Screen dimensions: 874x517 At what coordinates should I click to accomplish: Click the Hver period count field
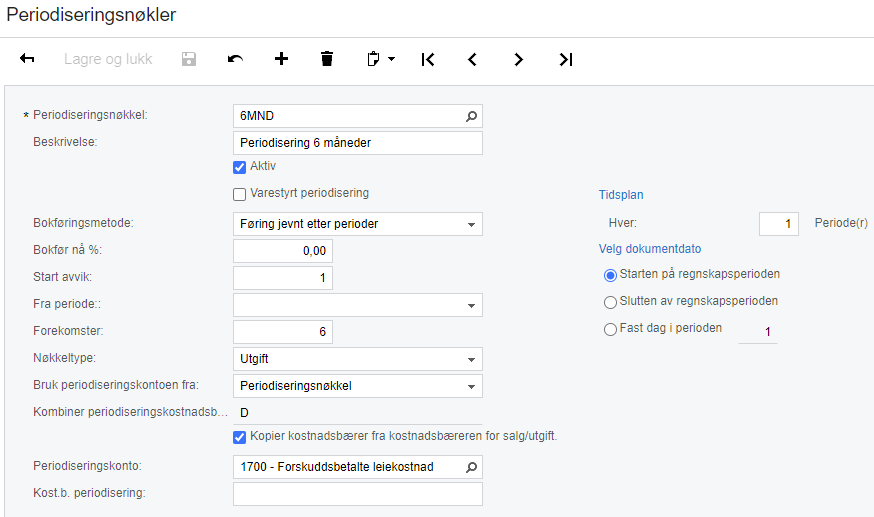(779, 224)
